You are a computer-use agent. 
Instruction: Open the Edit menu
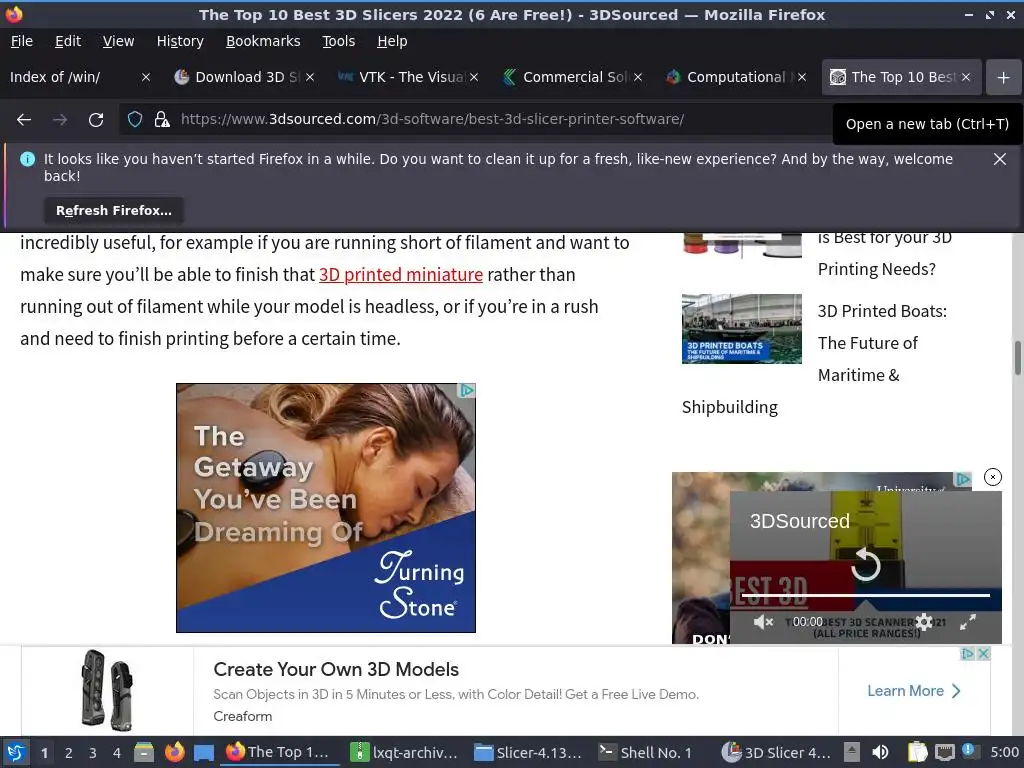[x=68, y=41]
